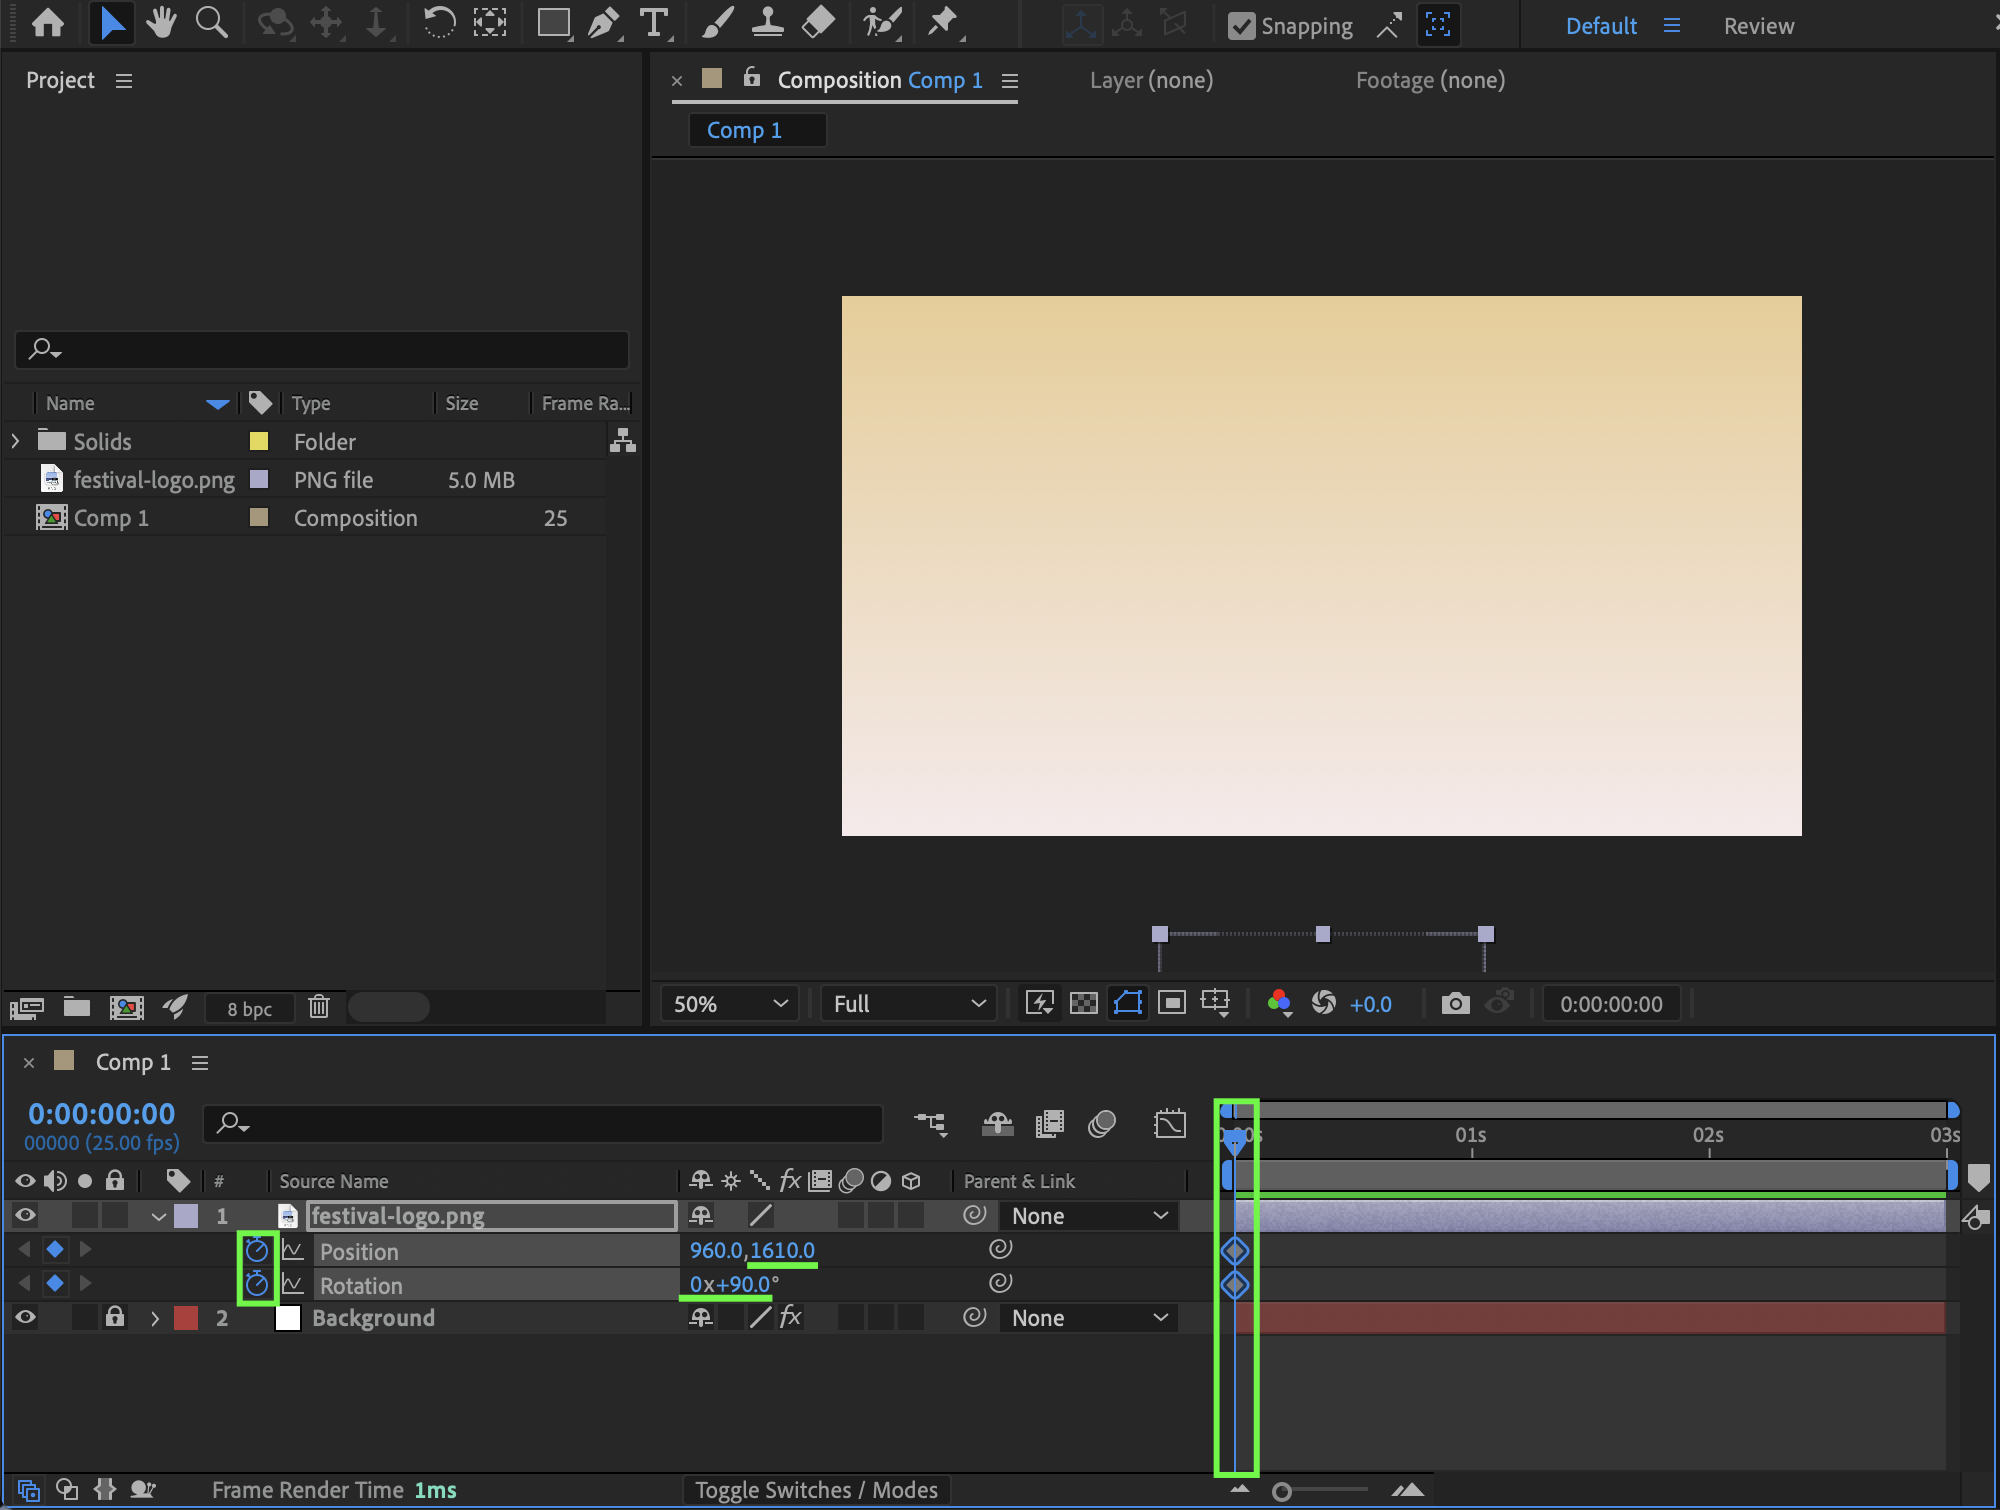Click the Position value 960.0
The width and height of the screenshot is (2000, 1510).
[x=716, y=1250]
